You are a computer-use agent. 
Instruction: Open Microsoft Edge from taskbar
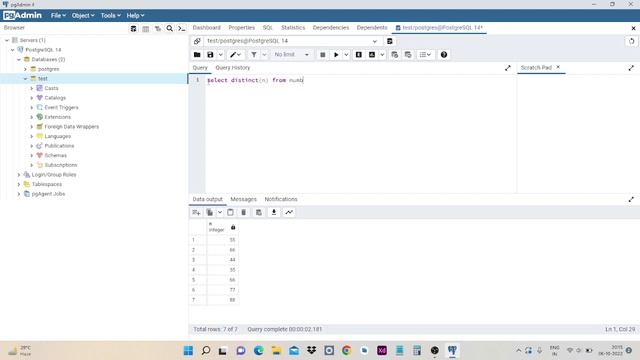[x=258, y=351]
